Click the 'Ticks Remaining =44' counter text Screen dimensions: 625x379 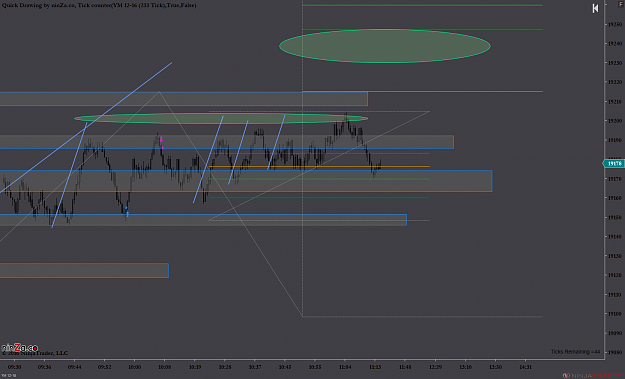tap(576, 352)
